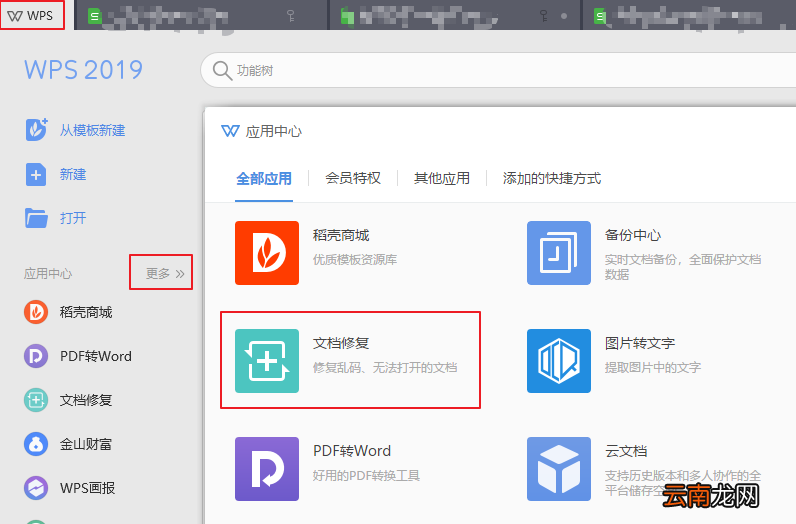Switch to the second spreadsheet document tab
This screenshot has width=796, height=524.
[x=455, y=15]
